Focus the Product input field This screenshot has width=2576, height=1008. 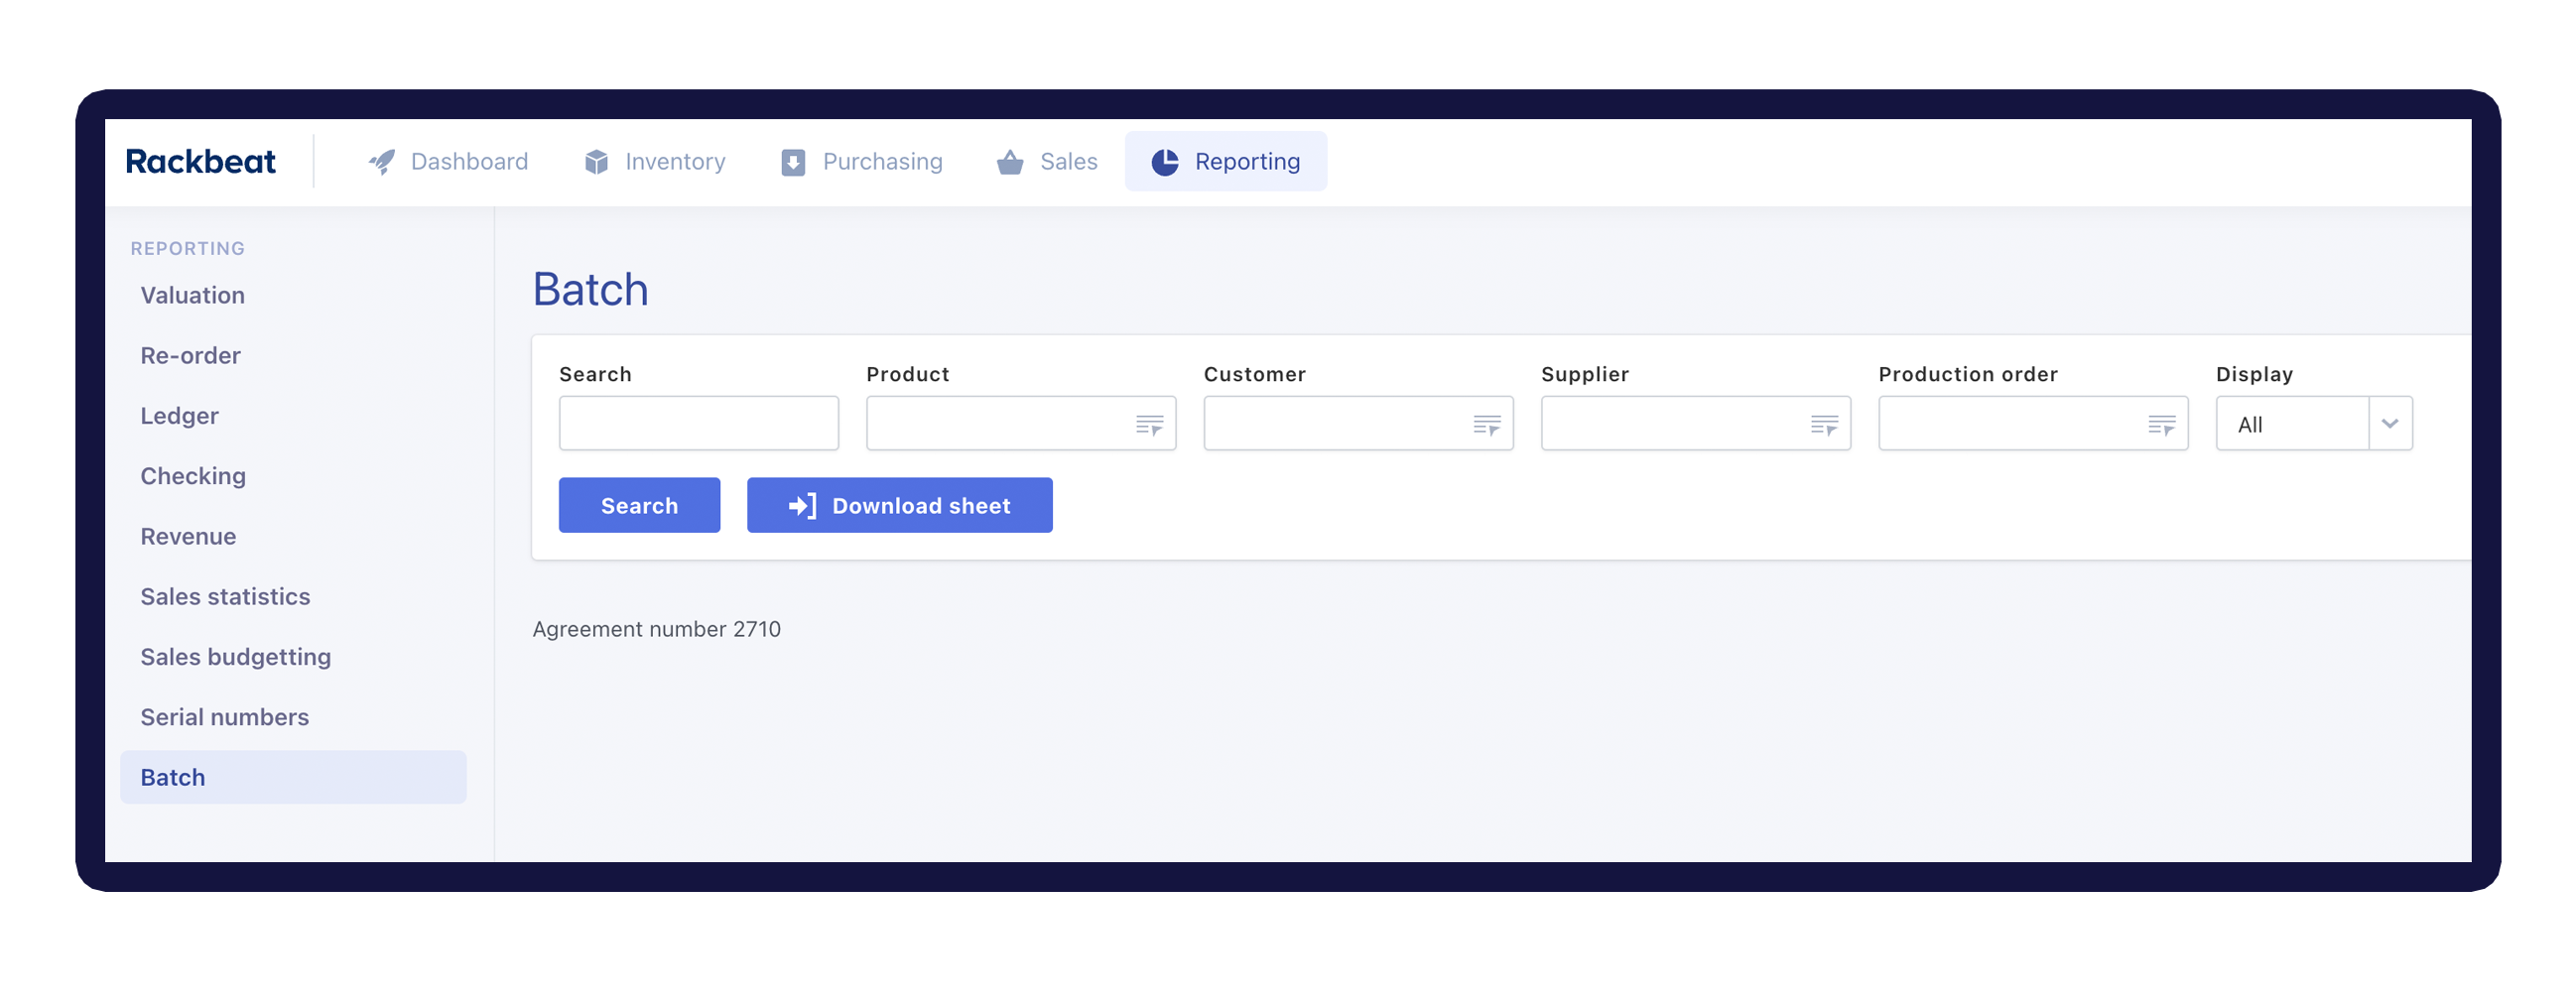click(x=1020, y=423)
